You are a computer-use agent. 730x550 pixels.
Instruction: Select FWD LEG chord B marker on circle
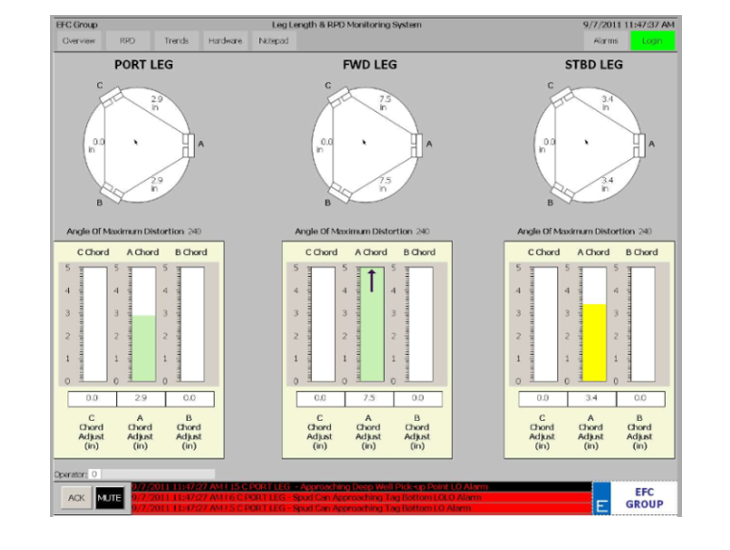click(x=340, y=193)
